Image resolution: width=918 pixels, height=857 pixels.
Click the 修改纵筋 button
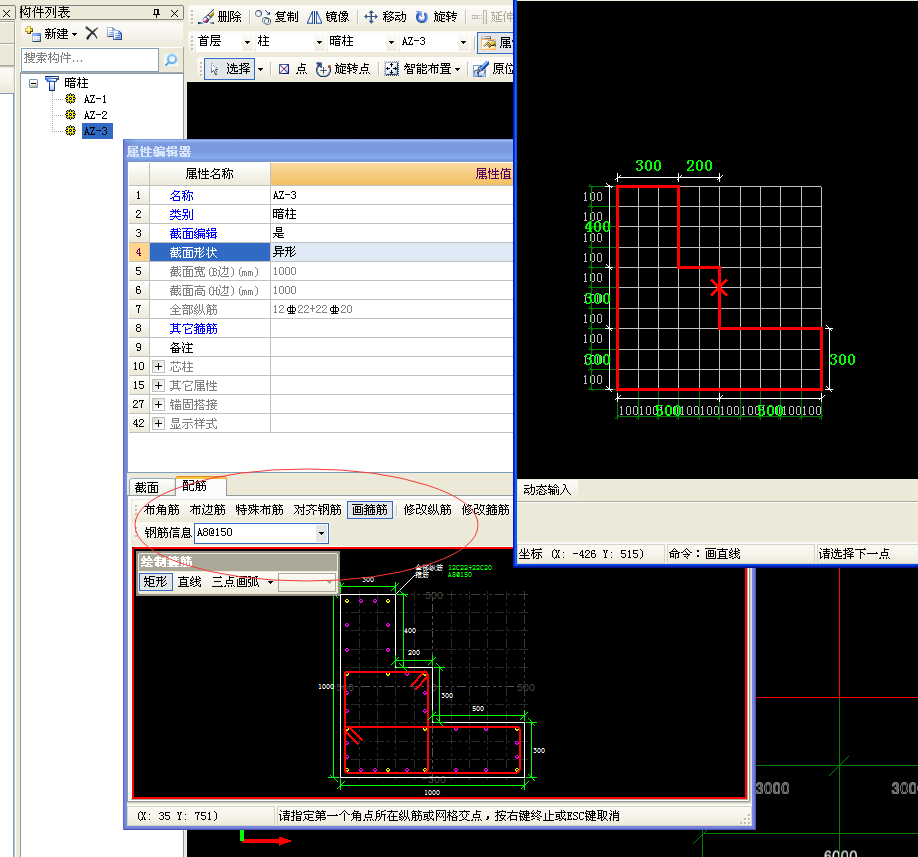pos(427,510)
